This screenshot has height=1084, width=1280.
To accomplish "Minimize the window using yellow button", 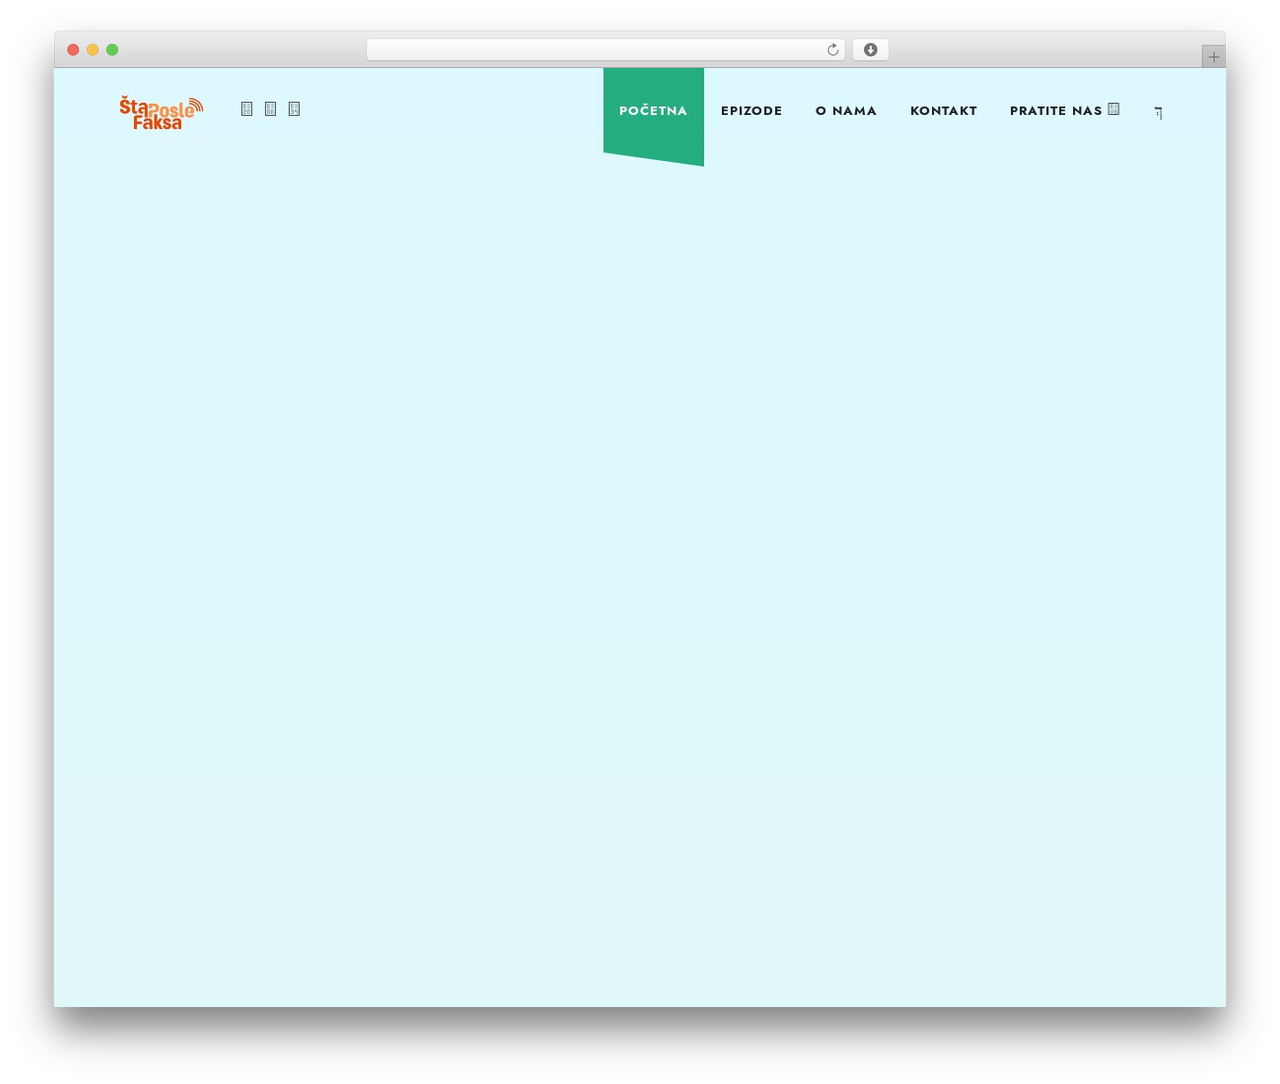I will (x=92, y=50).
